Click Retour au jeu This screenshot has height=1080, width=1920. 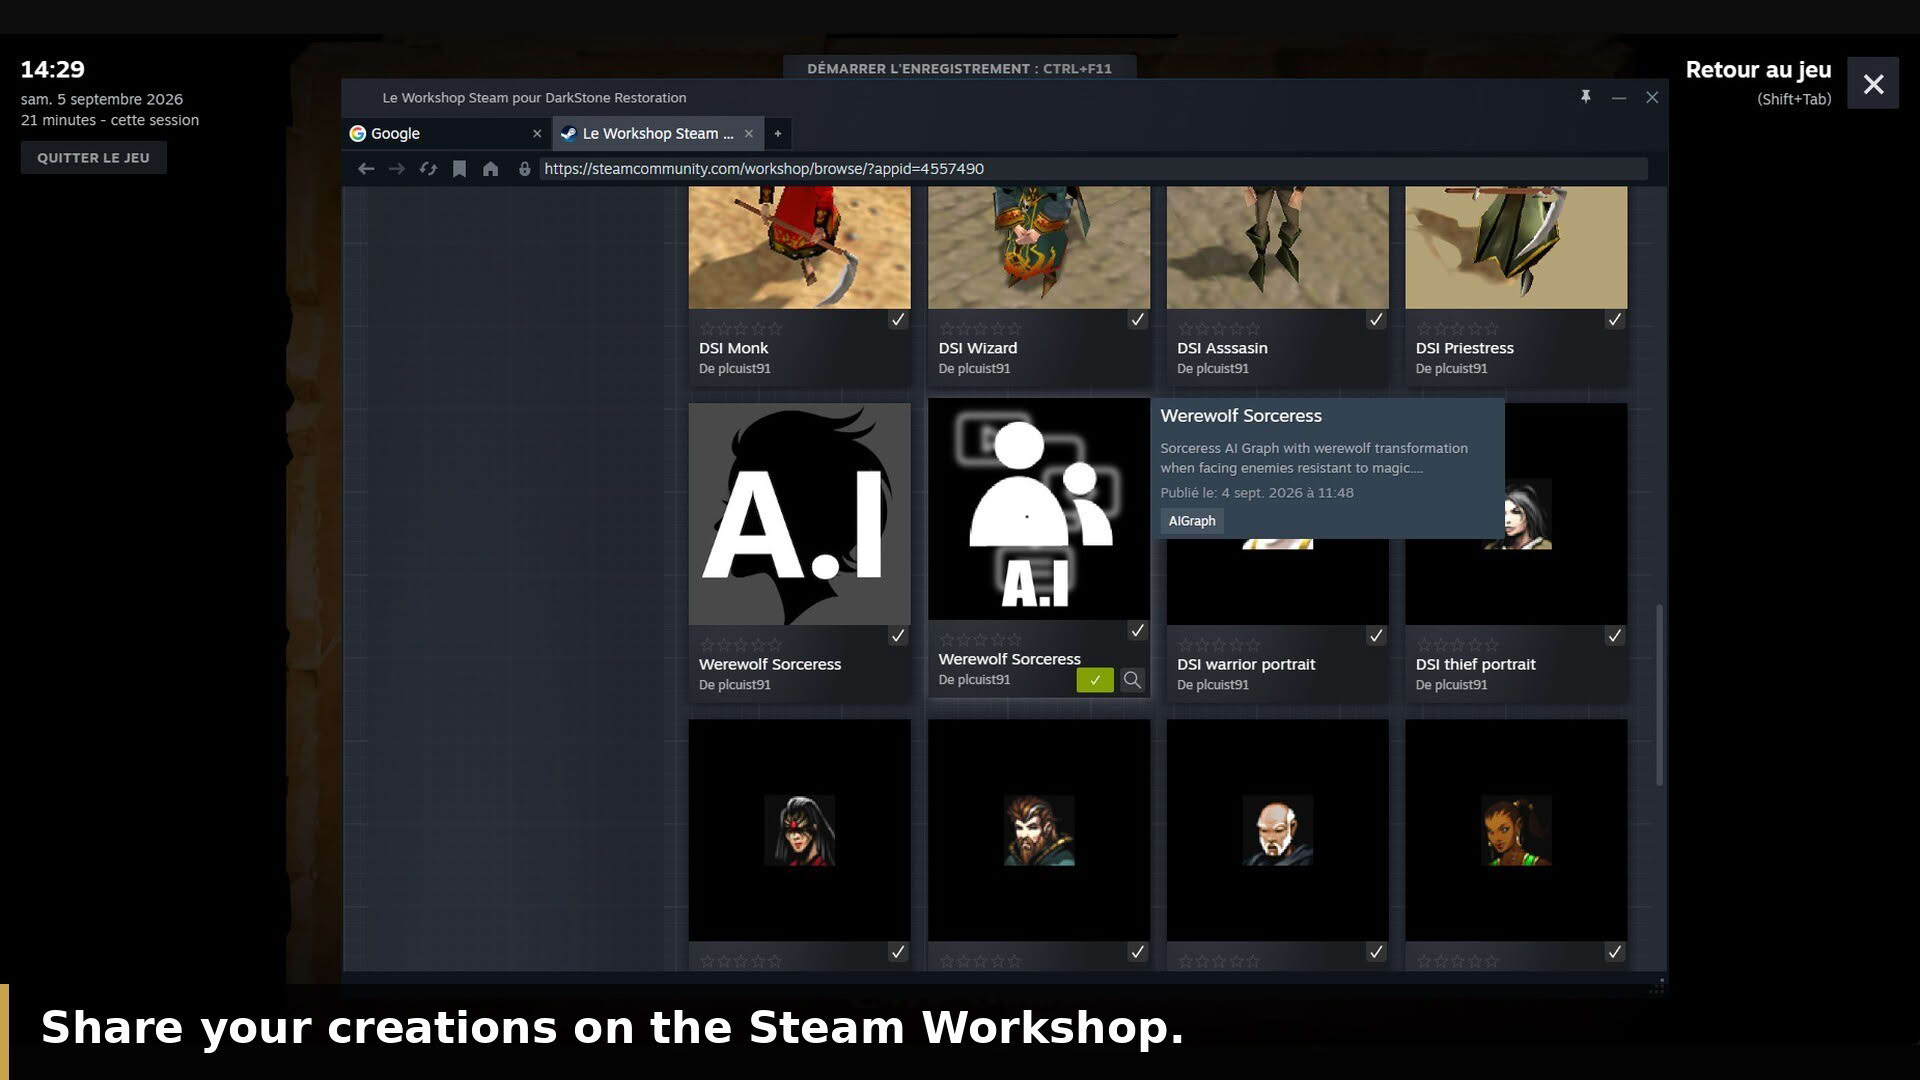coord(1758,70)
